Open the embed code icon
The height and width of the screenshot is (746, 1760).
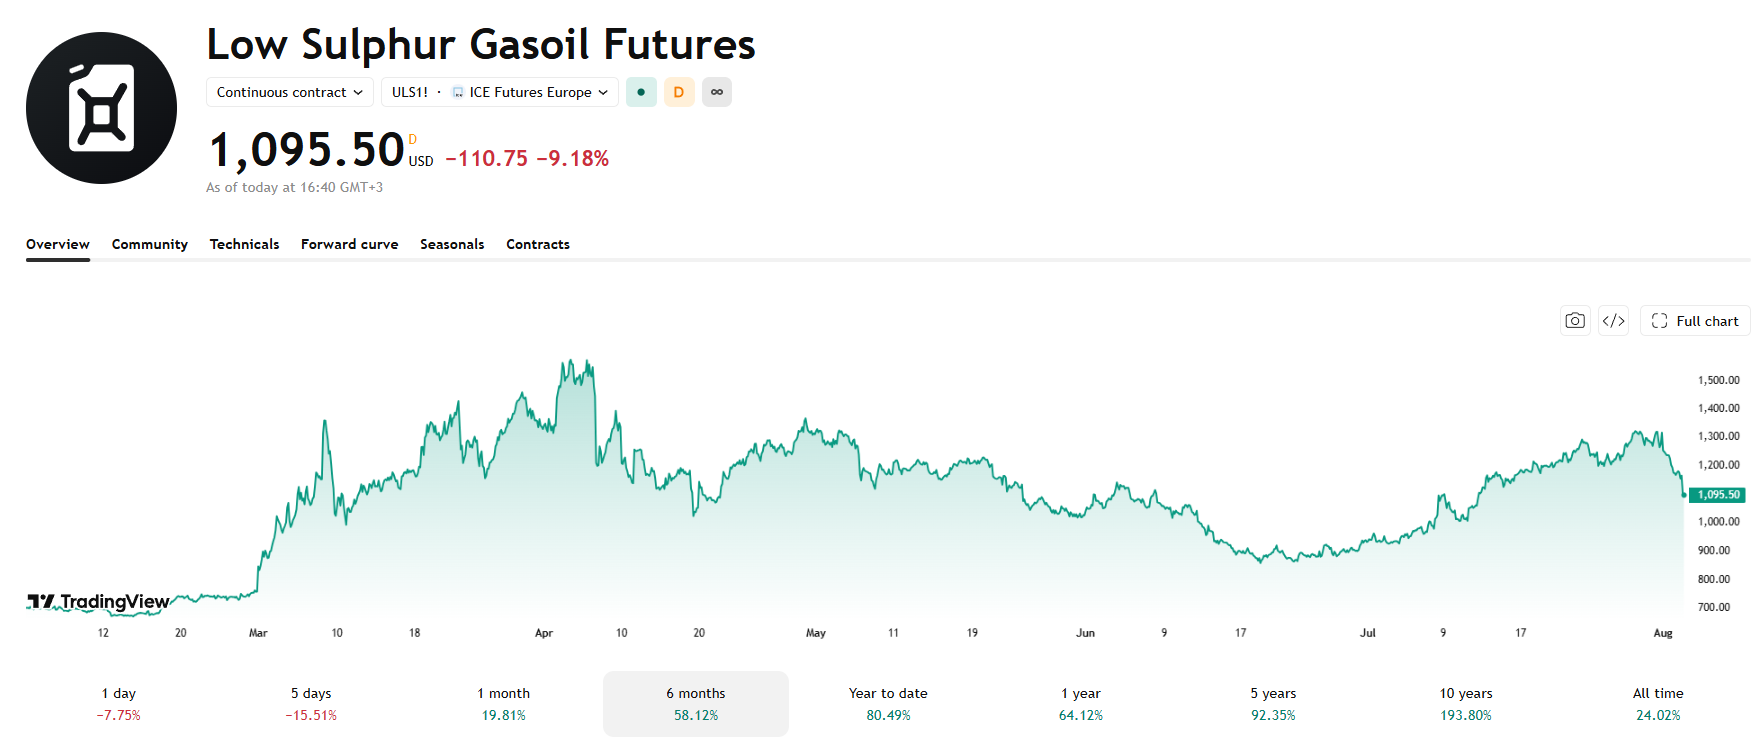1613,321
